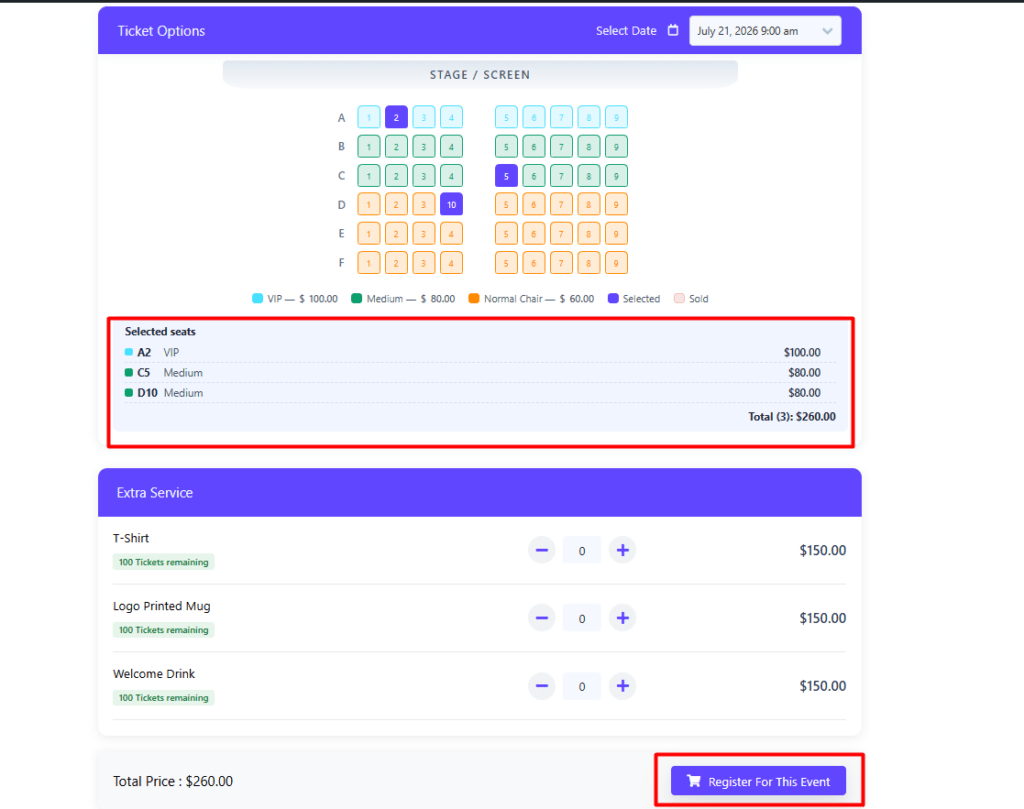This screenshot has width=1024, height=809.
Task: Decrease Welcome Drink quantity
Action: coord(541,686)
